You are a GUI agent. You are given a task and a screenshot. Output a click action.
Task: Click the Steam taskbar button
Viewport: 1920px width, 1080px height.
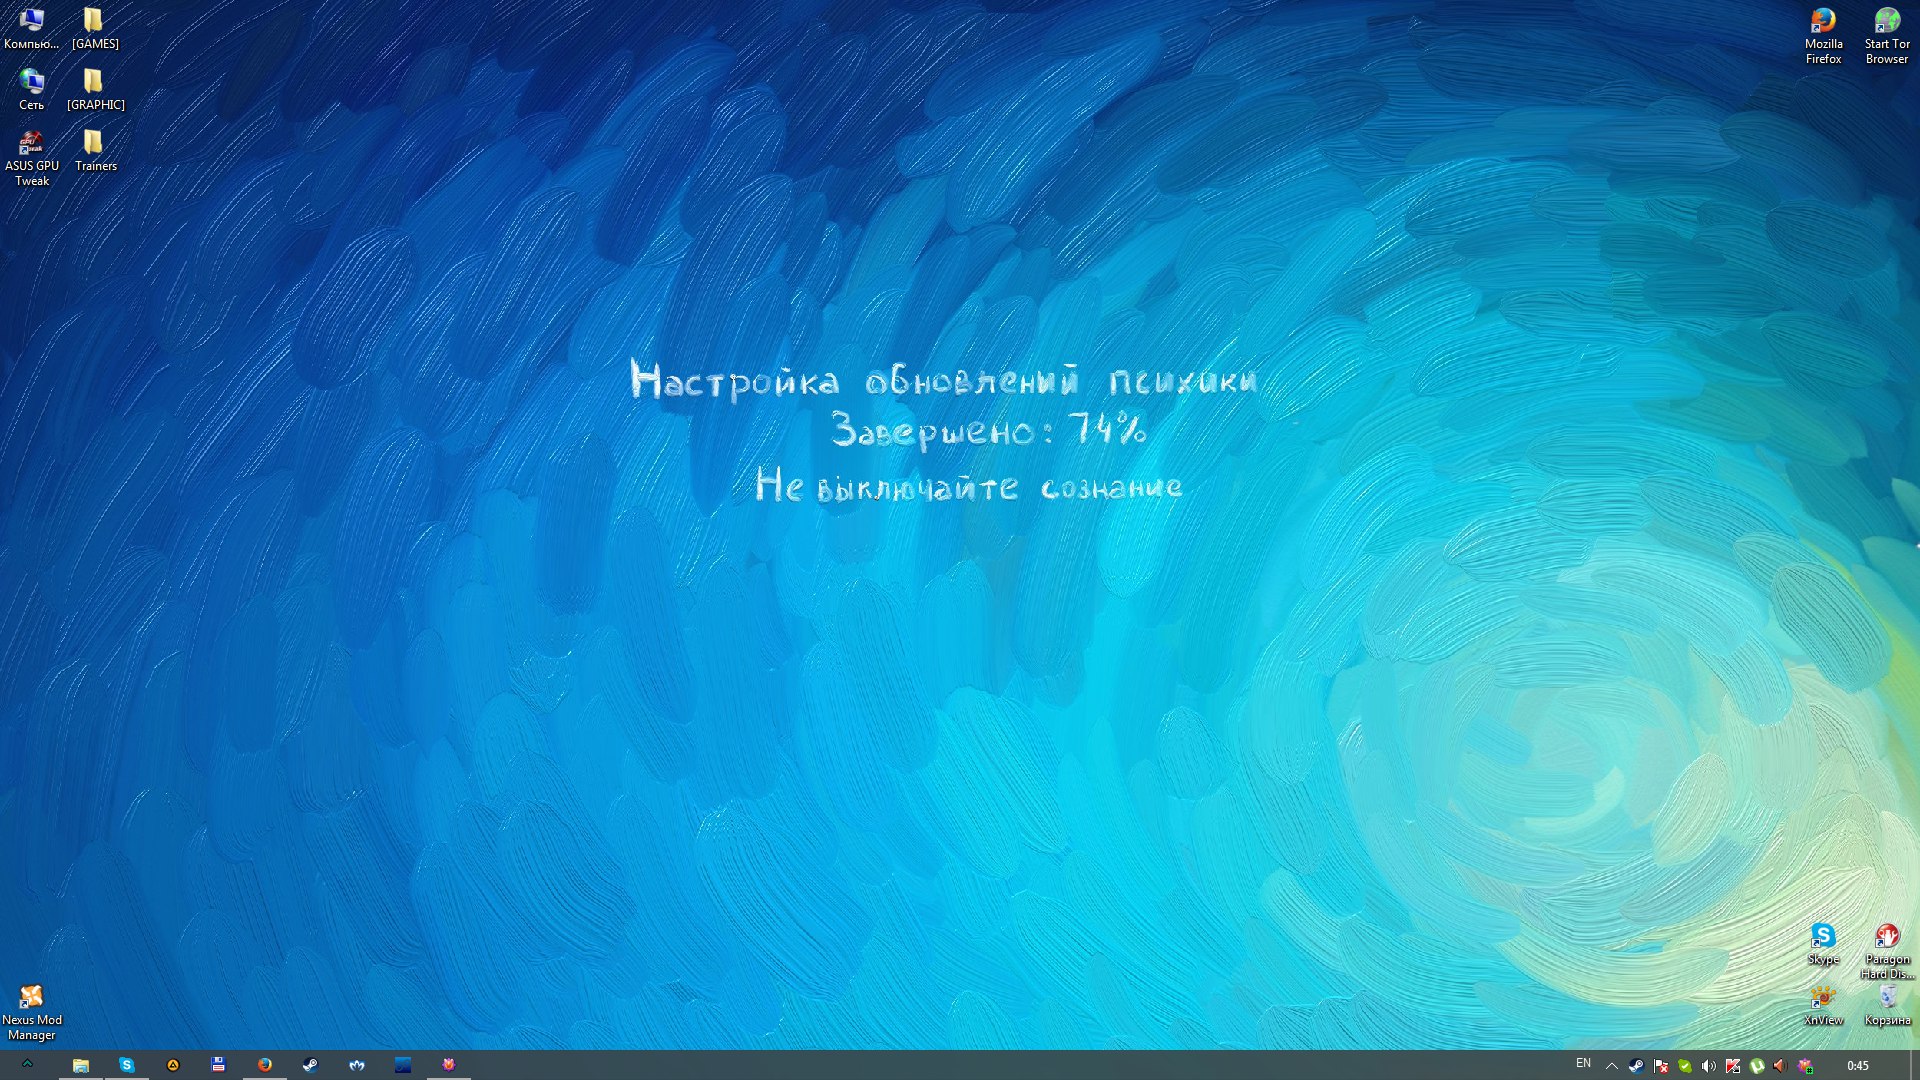[311, 1065]
